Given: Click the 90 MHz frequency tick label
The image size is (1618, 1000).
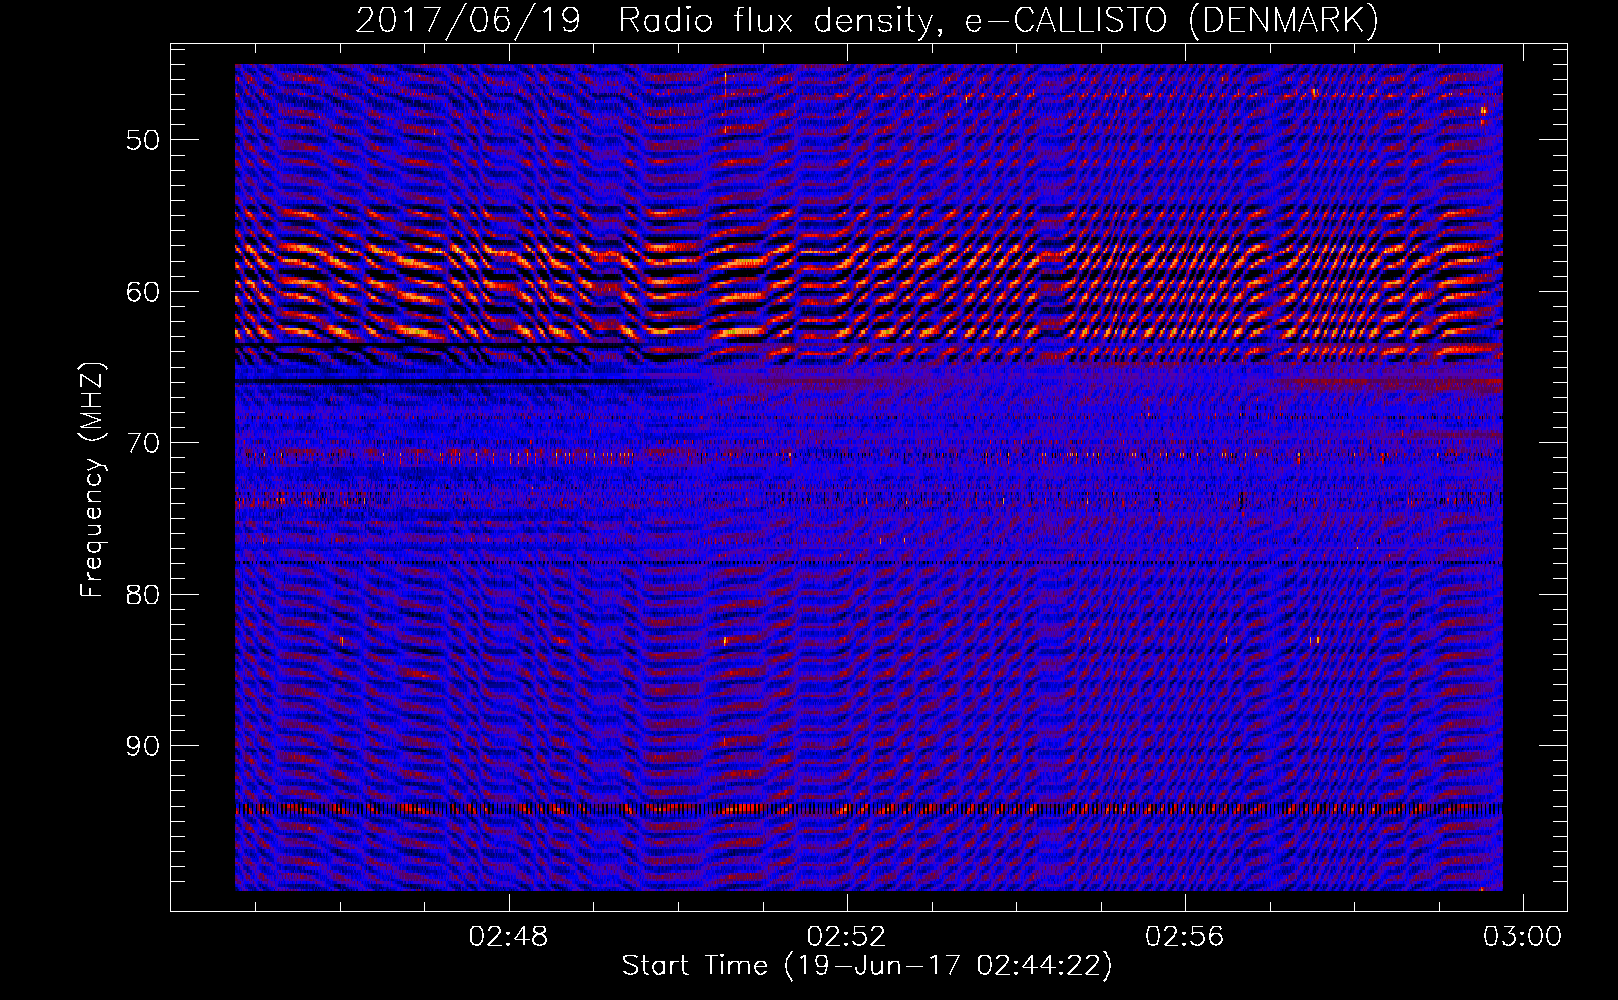Looking at the screenshot, I should tap(143, 746).
